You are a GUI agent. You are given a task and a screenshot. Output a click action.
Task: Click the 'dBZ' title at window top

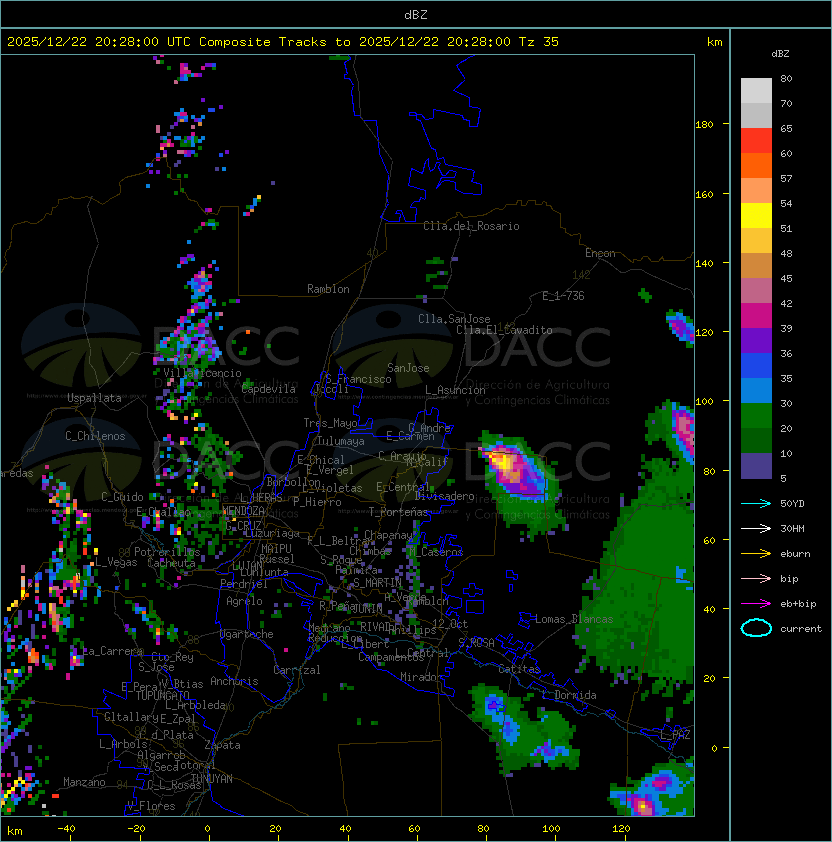pyautogui.click(x=416, y=14)
